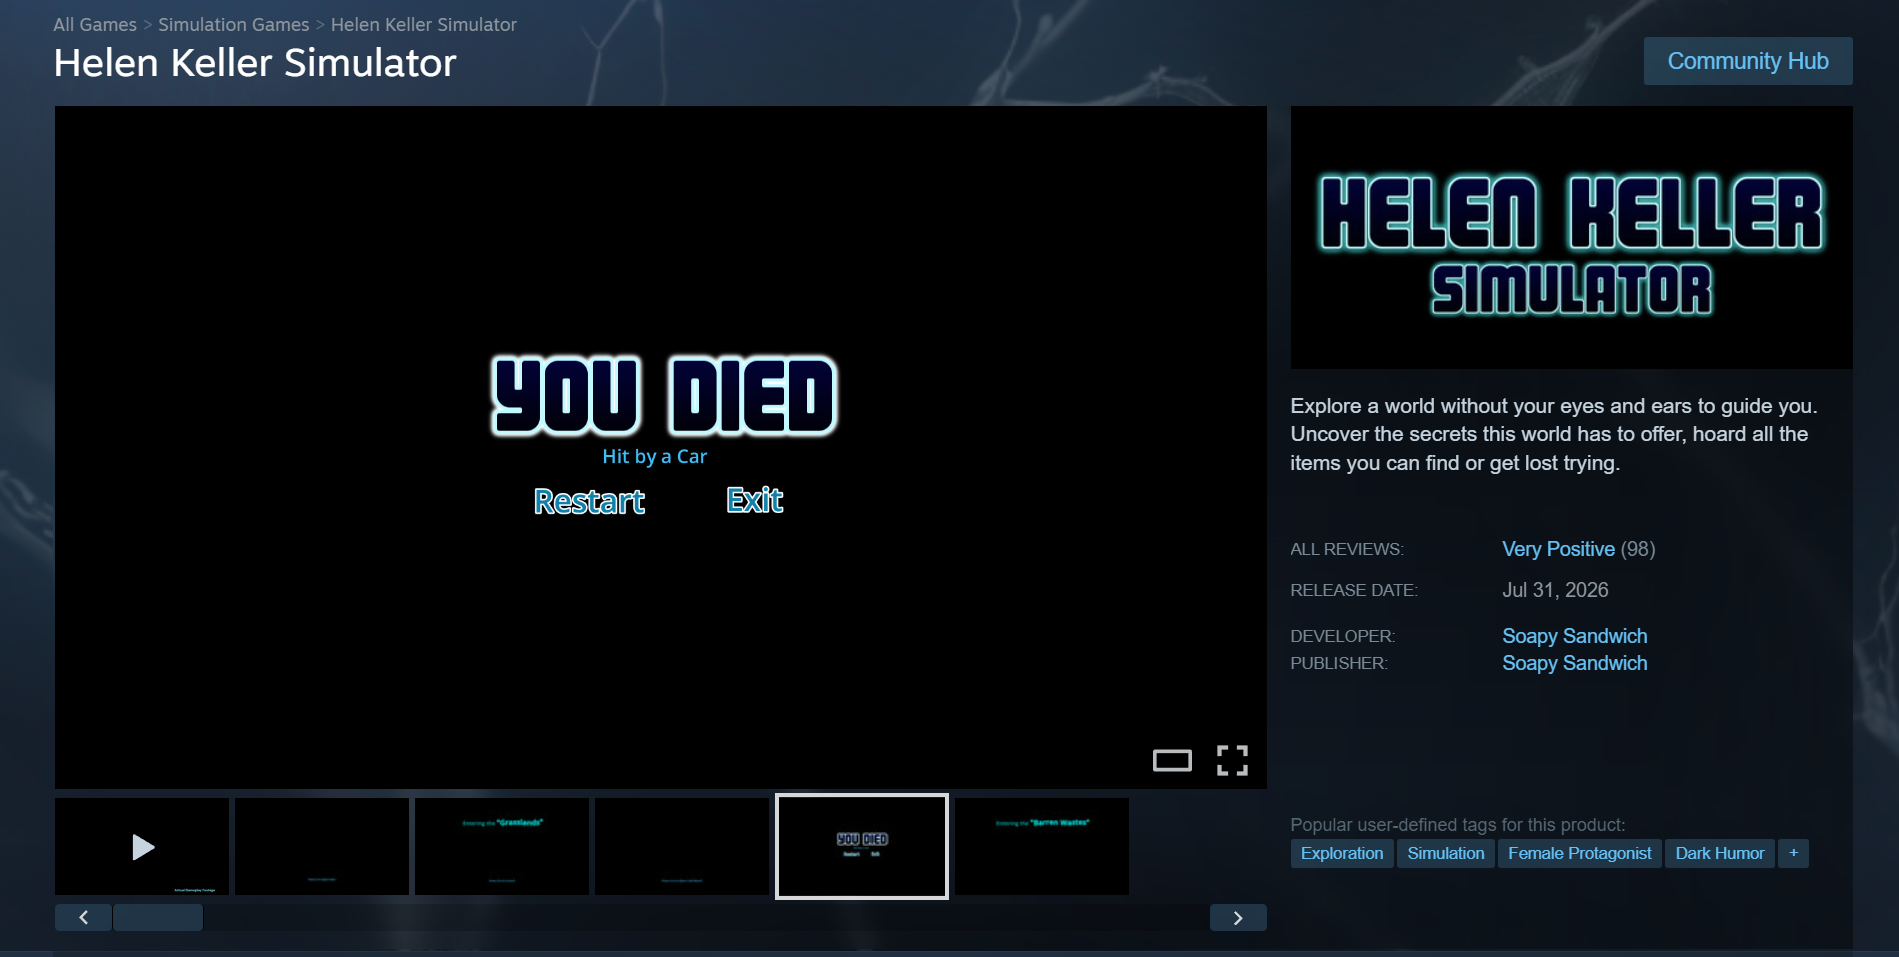The image size is (1899, 957).
Task: Click the game description starting 'Explore a world'
Action: (x=1554, y=434)
